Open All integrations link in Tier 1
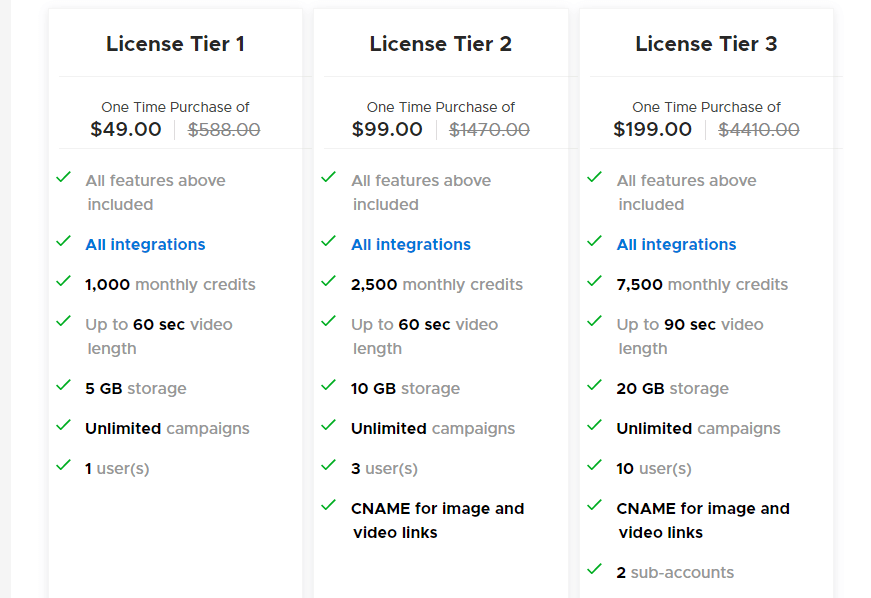The width and height of the screenshot is (871, 598). coord(145,245)
